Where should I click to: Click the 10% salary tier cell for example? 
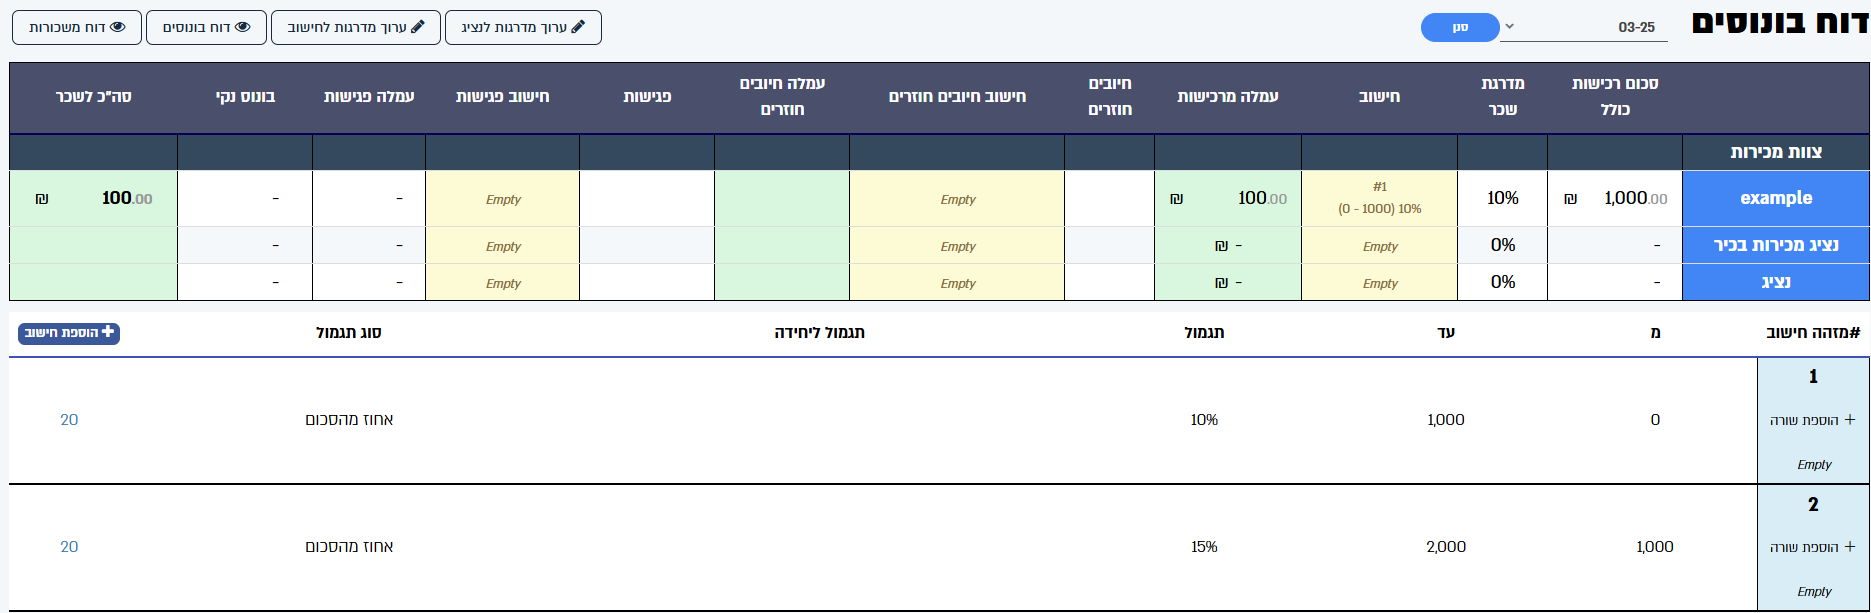[x=1502, y=198]
